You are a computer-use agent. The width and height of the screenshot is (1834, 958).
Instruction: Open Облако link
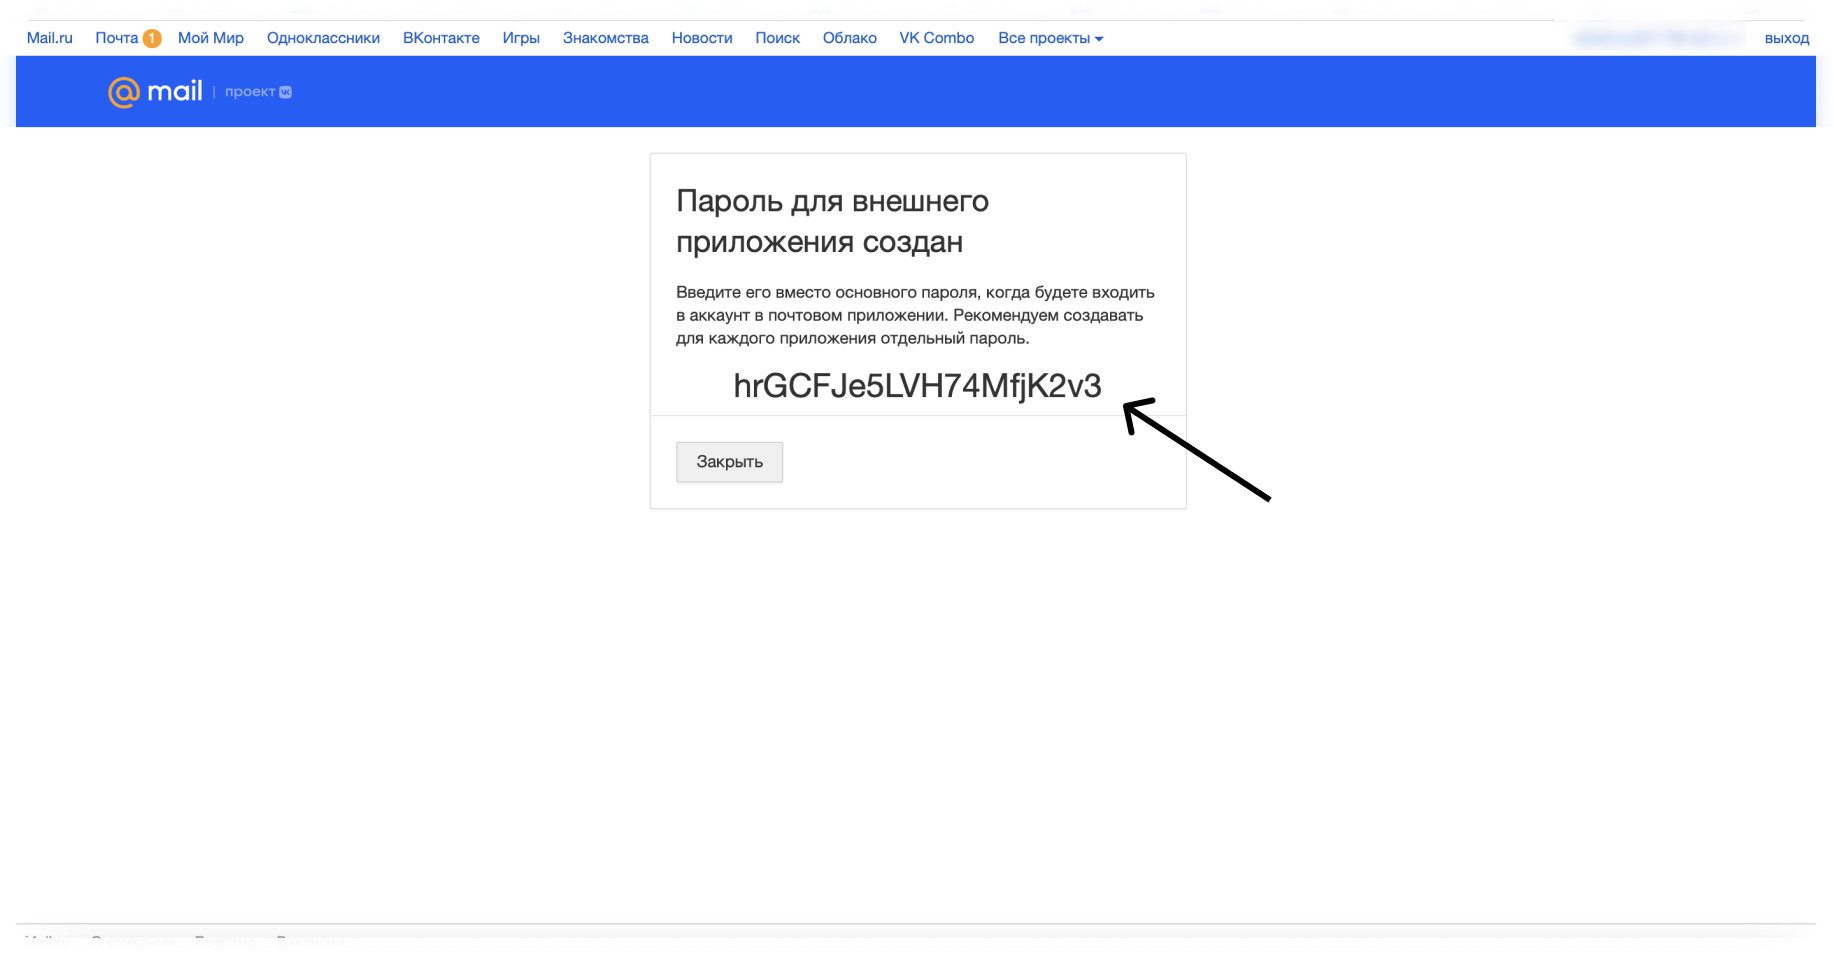click(x=850, y=38)
